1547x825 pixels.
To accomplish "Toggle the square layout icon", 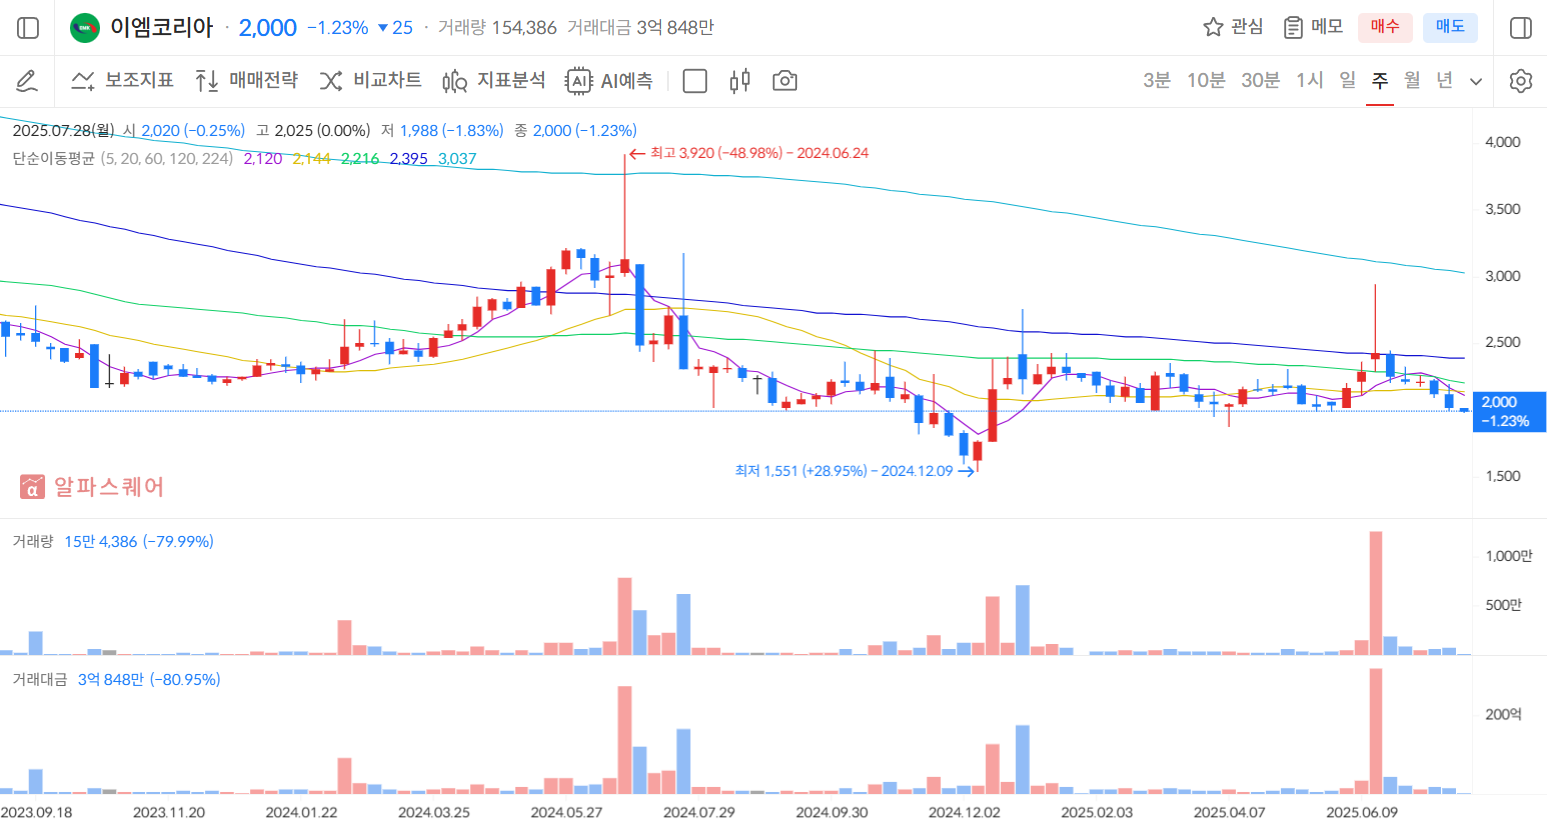I will [694, 81].
